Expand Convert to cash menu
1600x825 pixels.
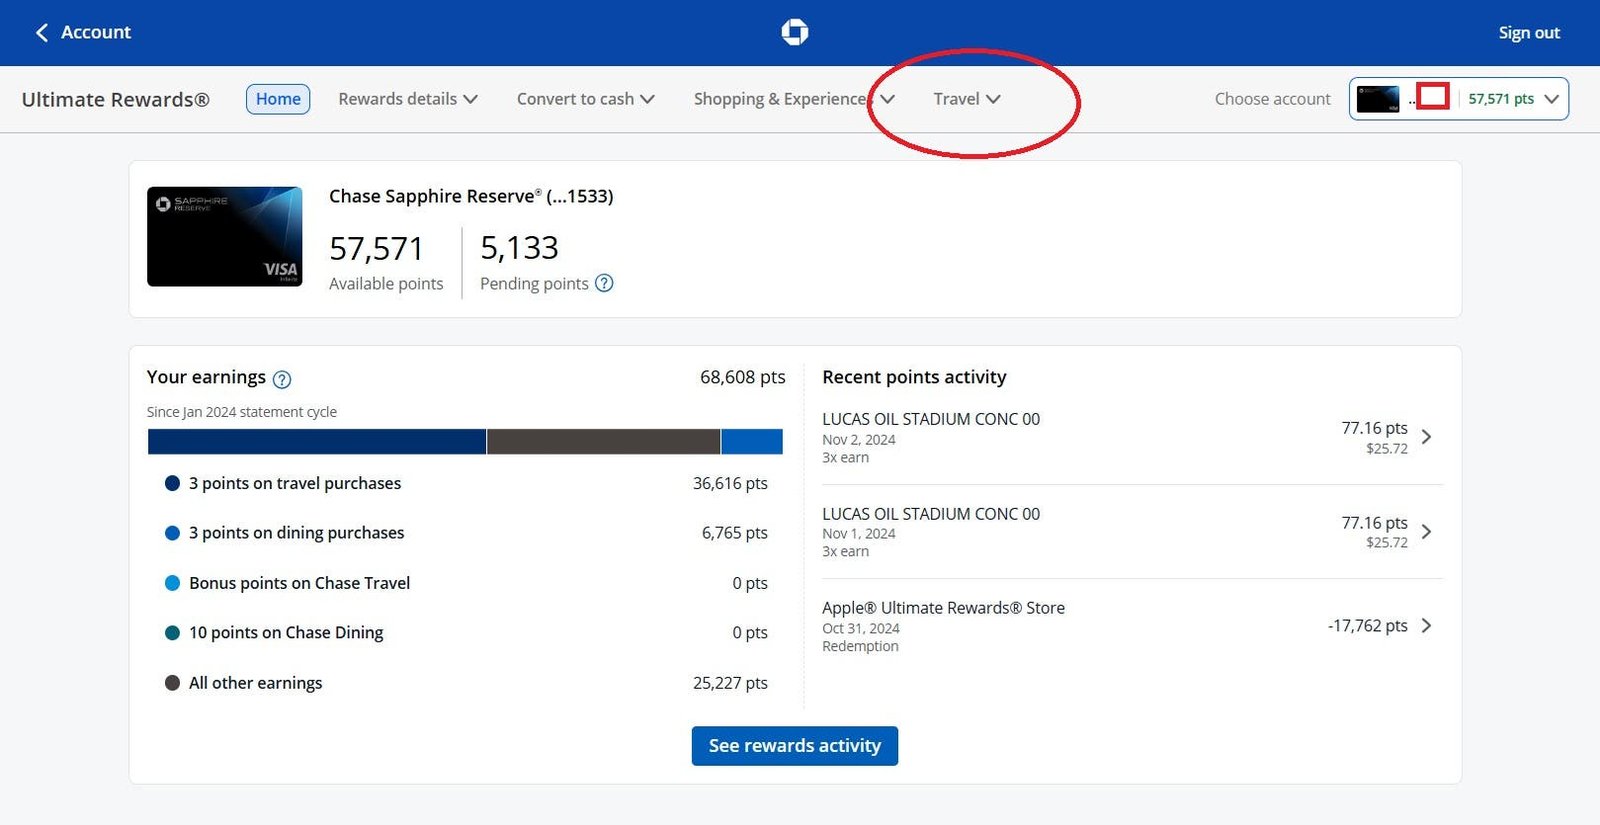pos(586,99)
